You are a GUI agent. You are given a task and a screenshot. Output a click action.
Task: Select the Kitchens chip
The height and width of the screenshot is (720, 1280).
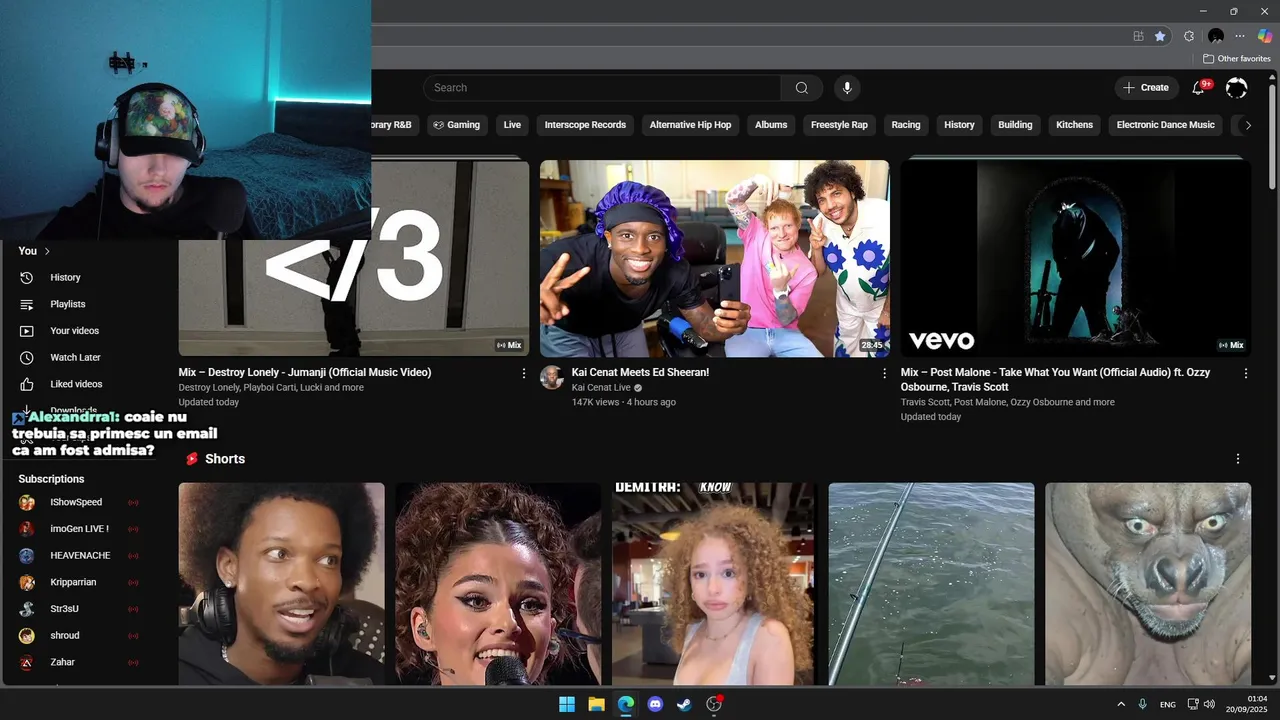1075,125
